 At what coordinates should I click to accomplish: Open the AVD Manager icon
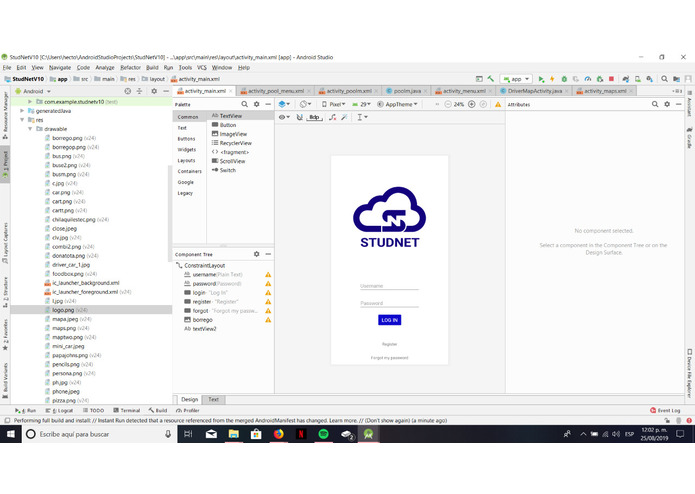coord(638,79)
